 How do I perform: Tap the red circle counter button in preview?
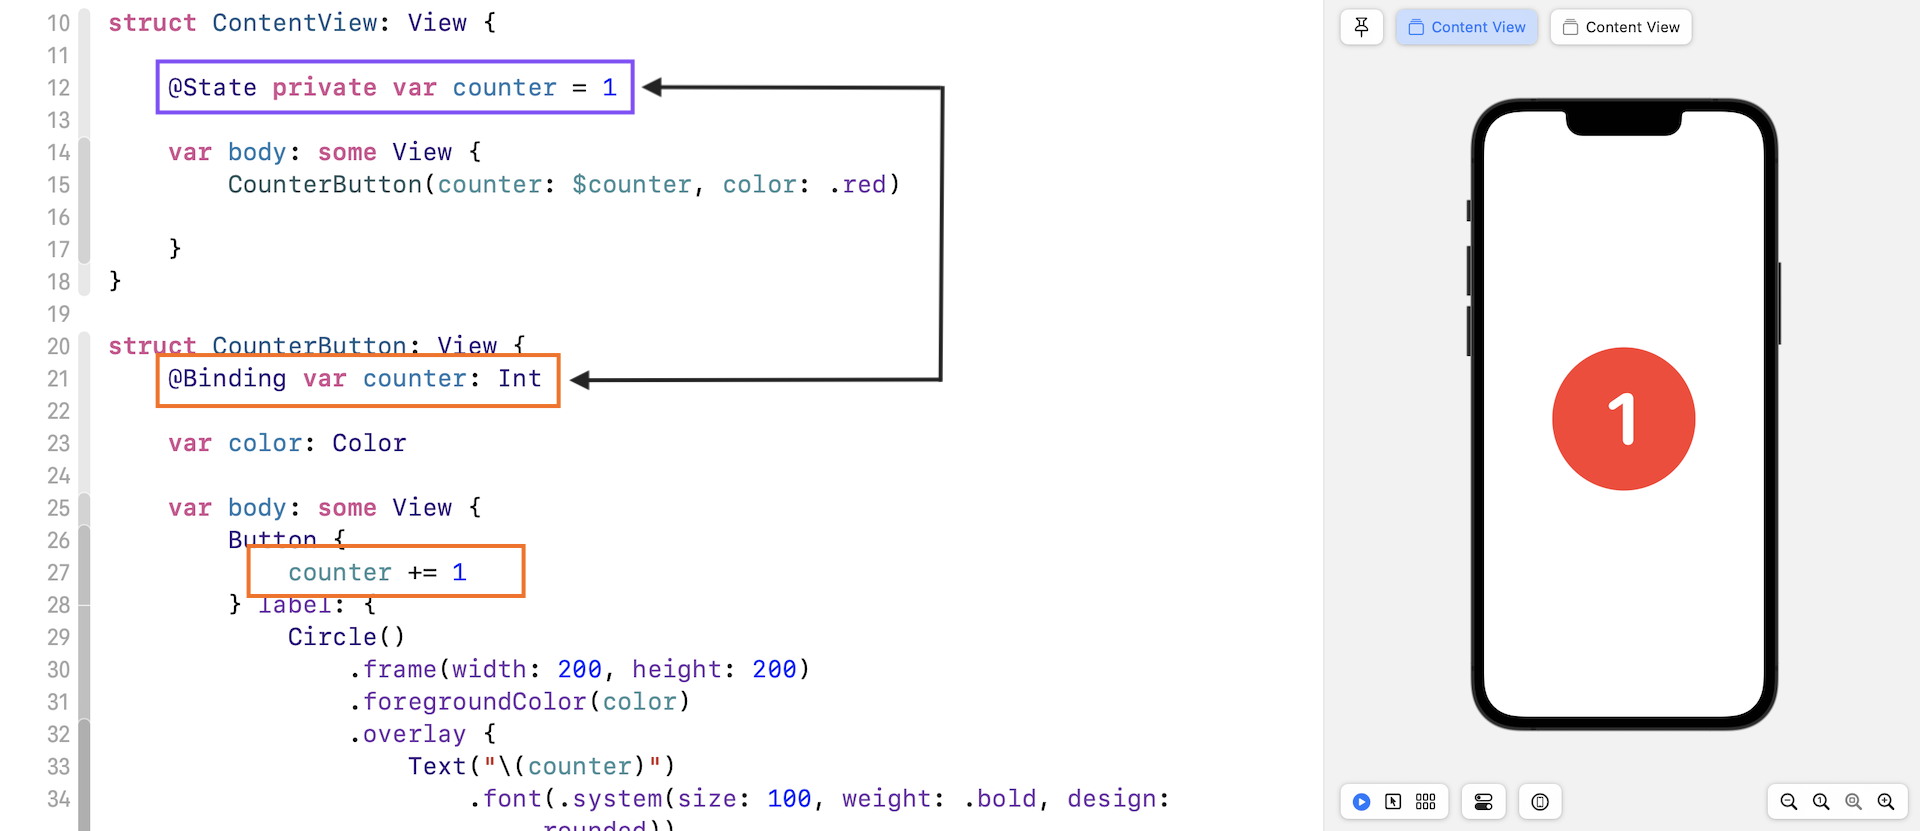point(1623,419)
